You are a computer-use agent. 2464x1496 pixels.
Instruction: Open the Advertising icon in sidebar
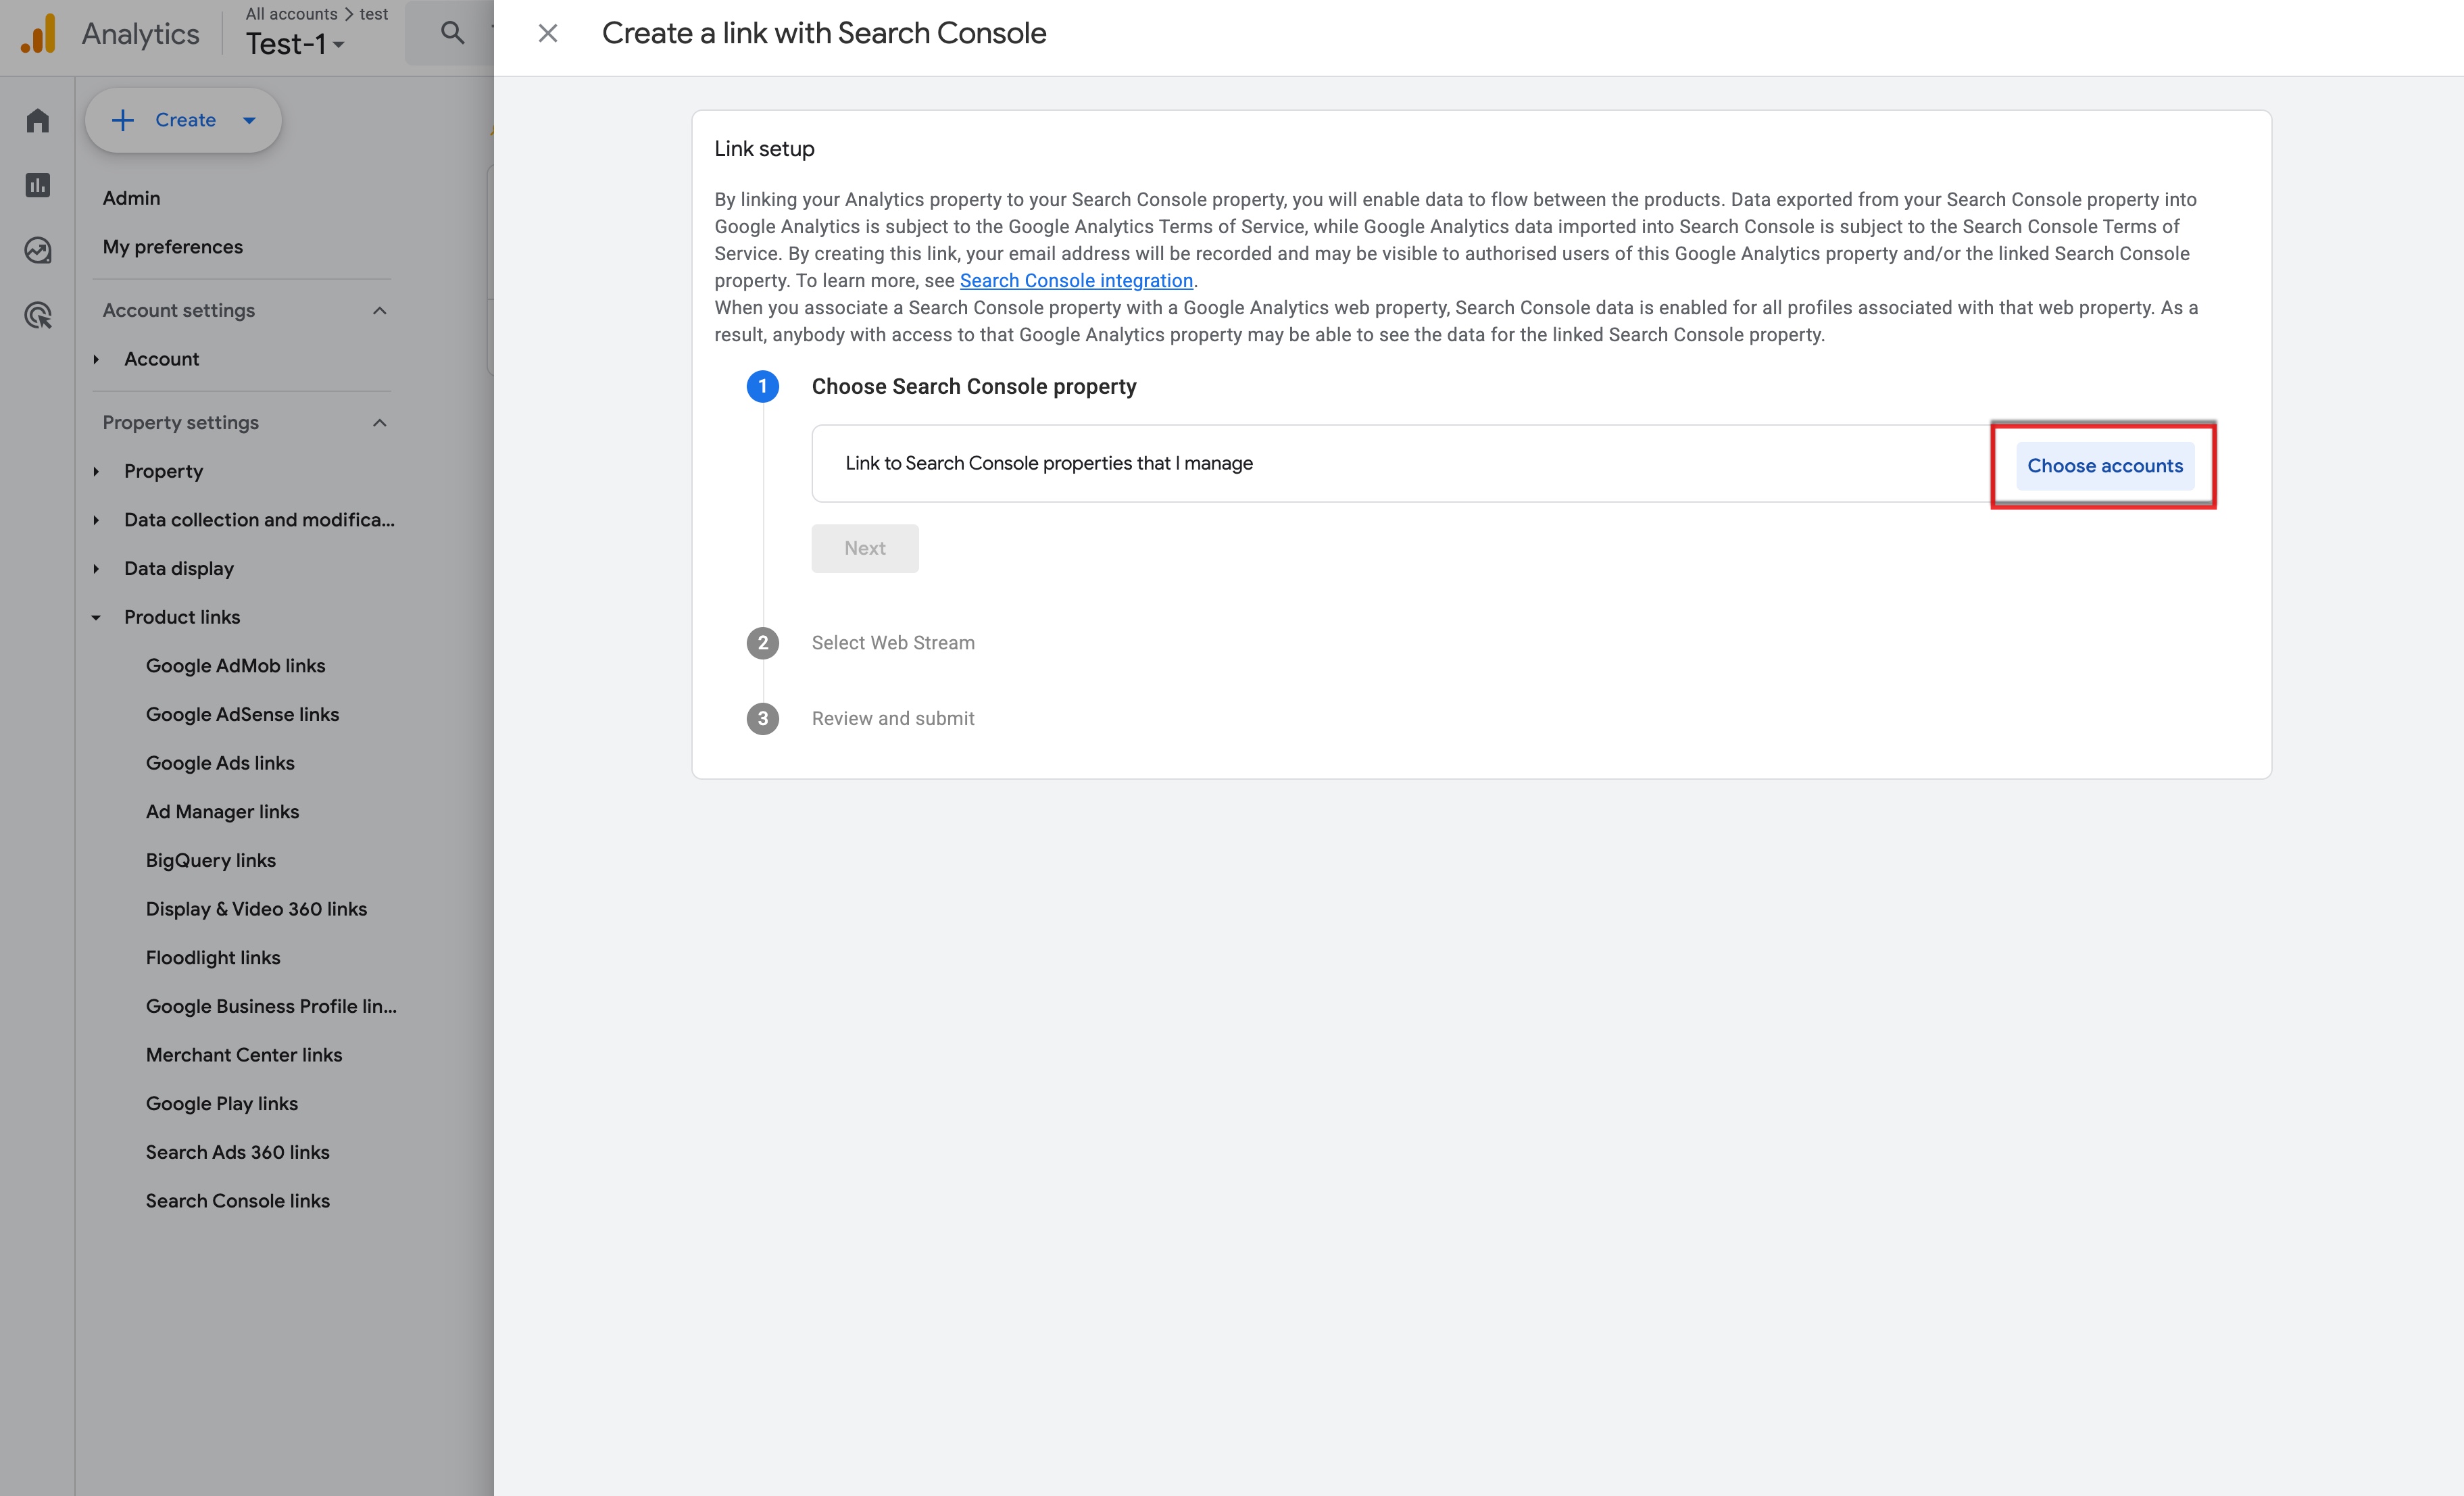click(x=38, y=316)
